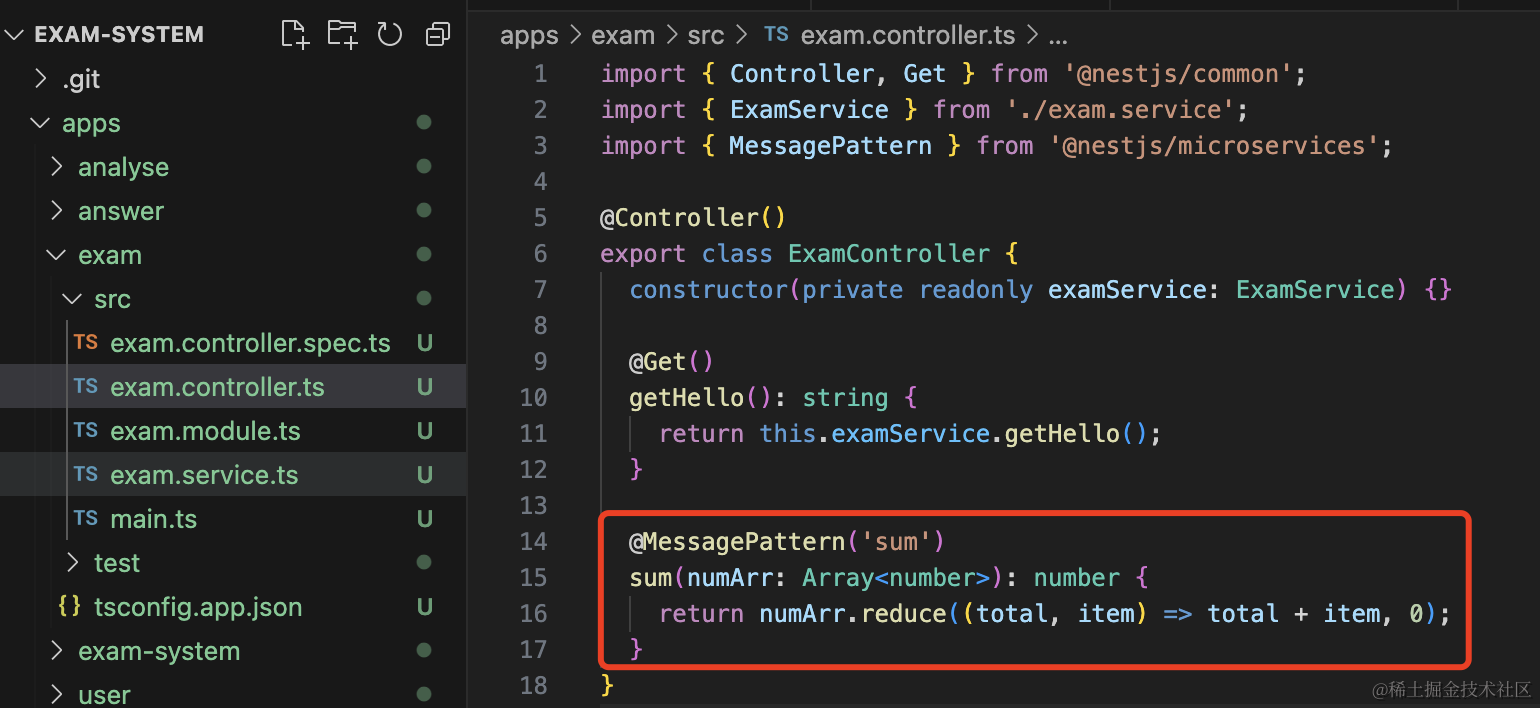The image size is (1540, 708).
Task: Collapse all folders in explorer
Action: pos(437,35)
